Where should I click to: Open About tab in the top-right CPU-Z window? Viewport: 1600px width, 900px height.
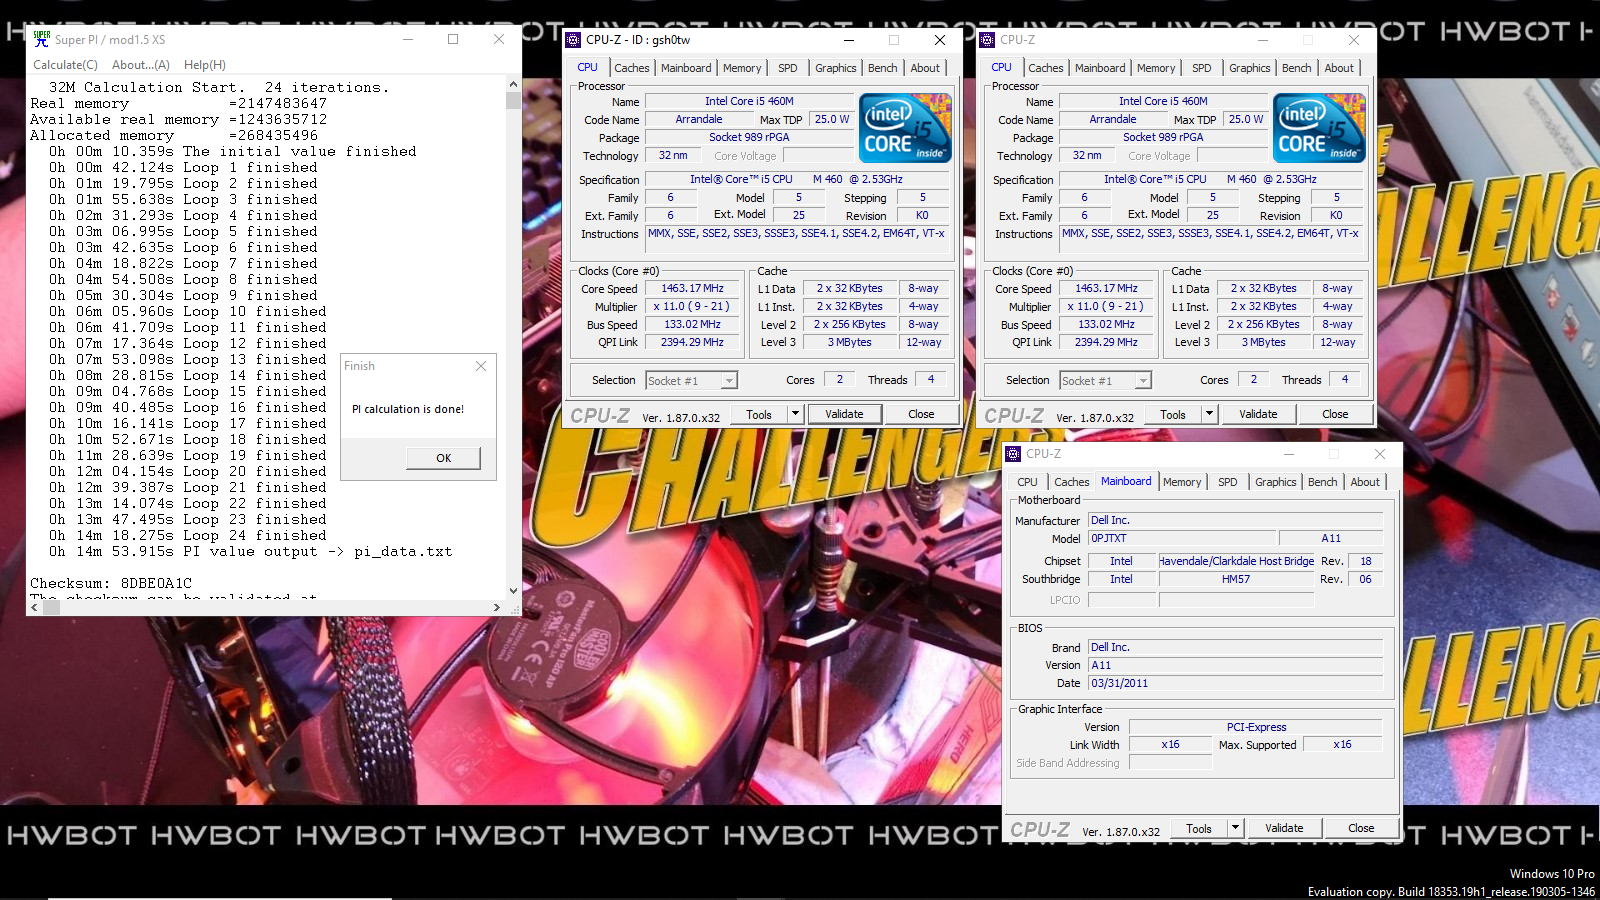[x=1339, y=68]
